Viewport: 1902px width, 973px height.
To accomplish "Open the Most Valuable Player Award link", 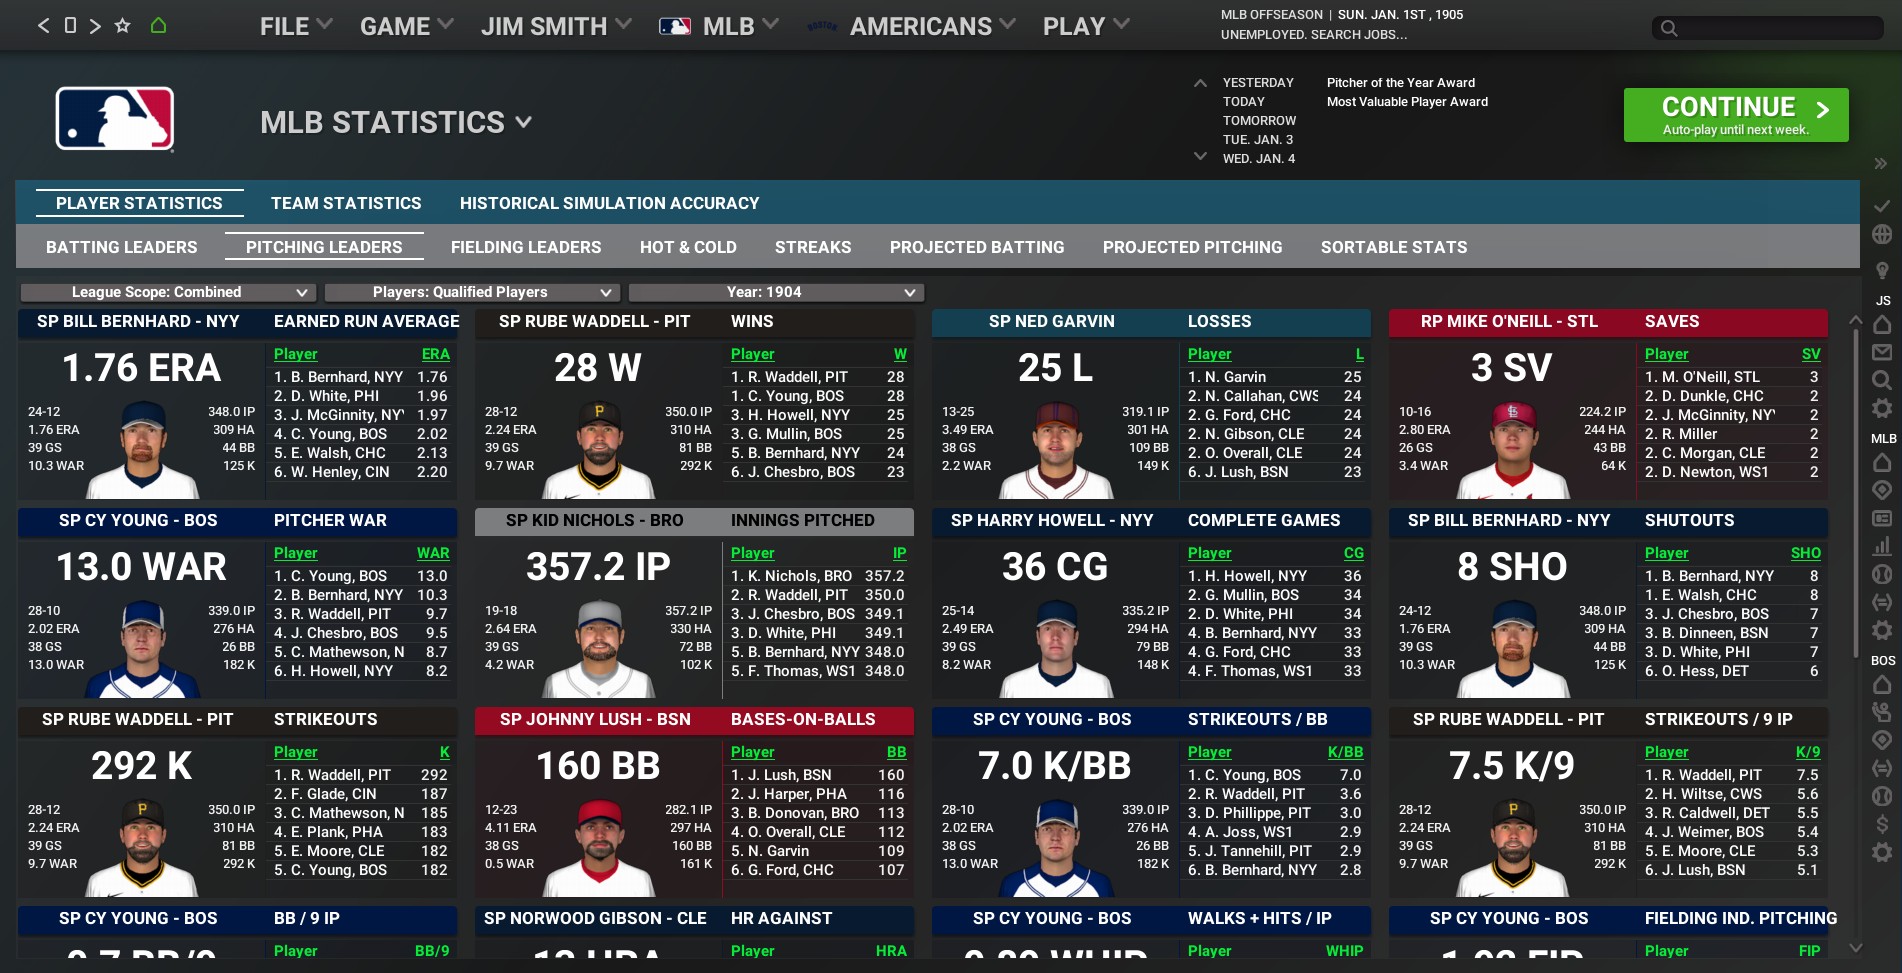I will [1407, 101].
